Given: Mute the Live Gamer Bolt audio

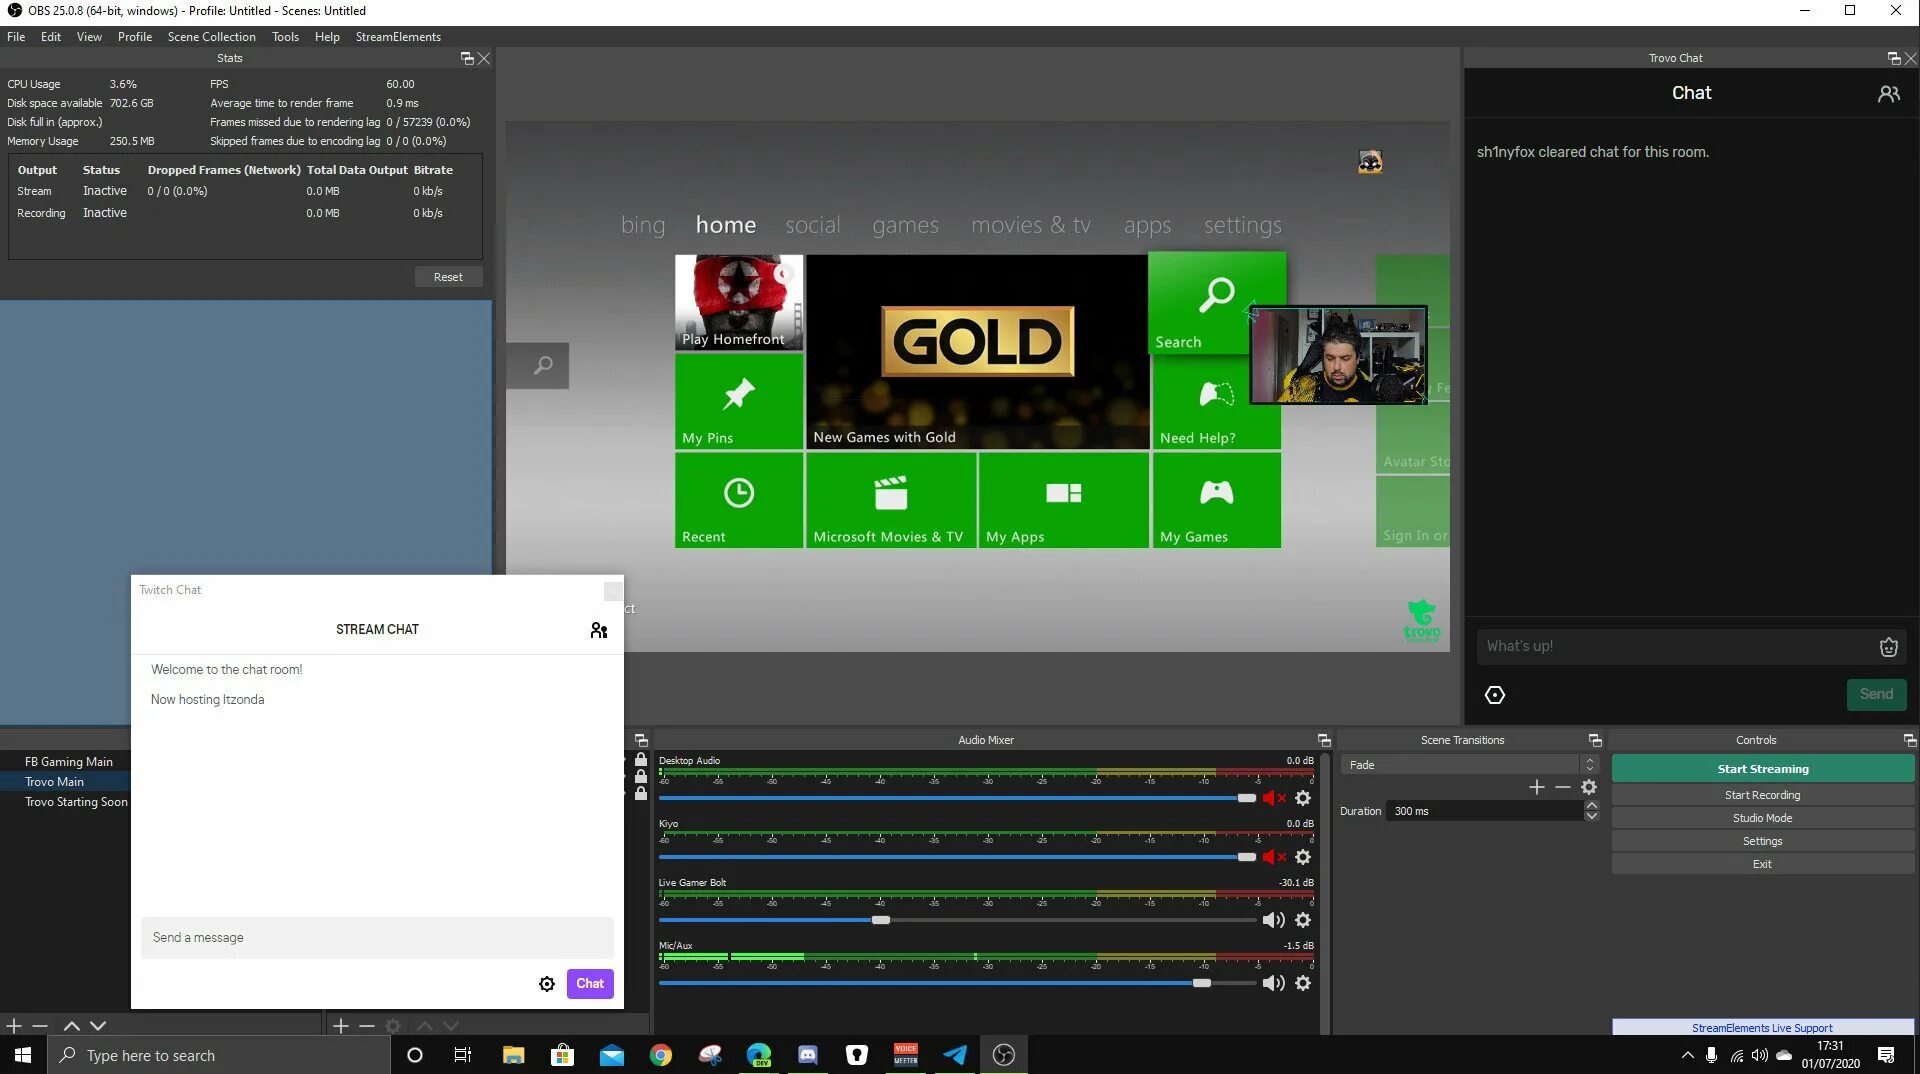Looking at the screenshot, I should [x=1273, y=920].
